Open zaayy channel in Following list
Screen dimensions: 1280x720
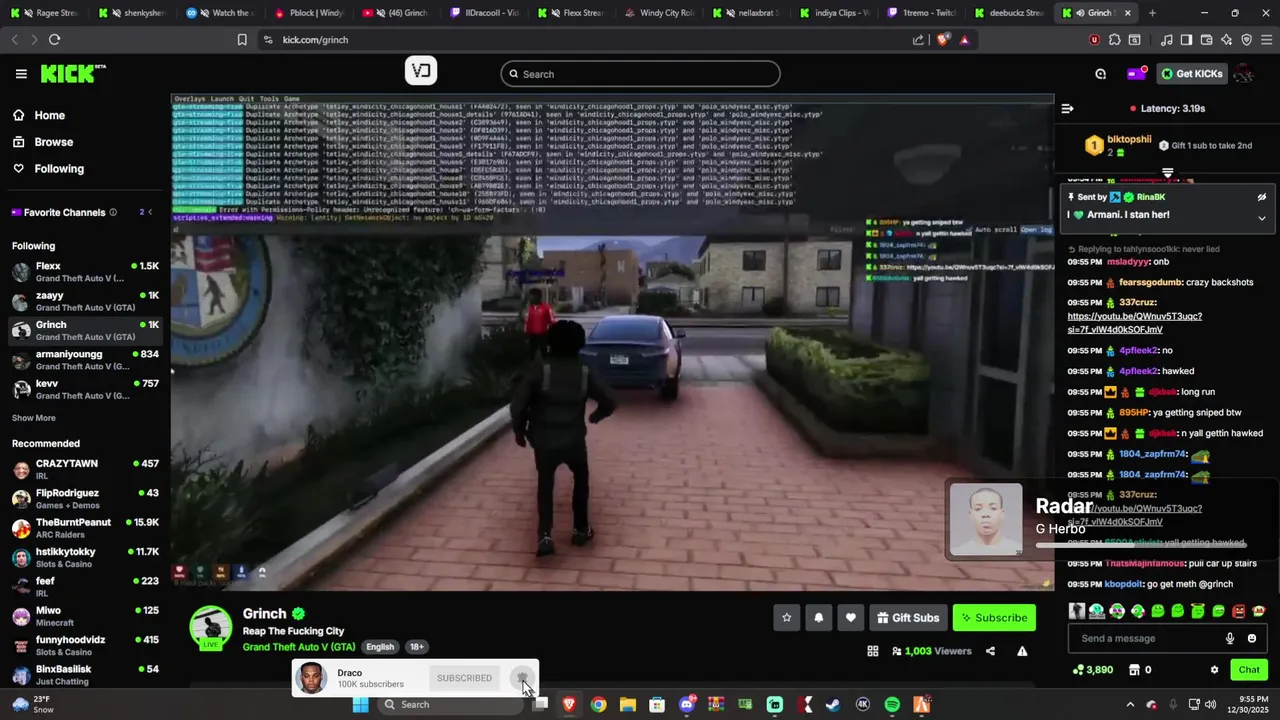click(85, 301)
